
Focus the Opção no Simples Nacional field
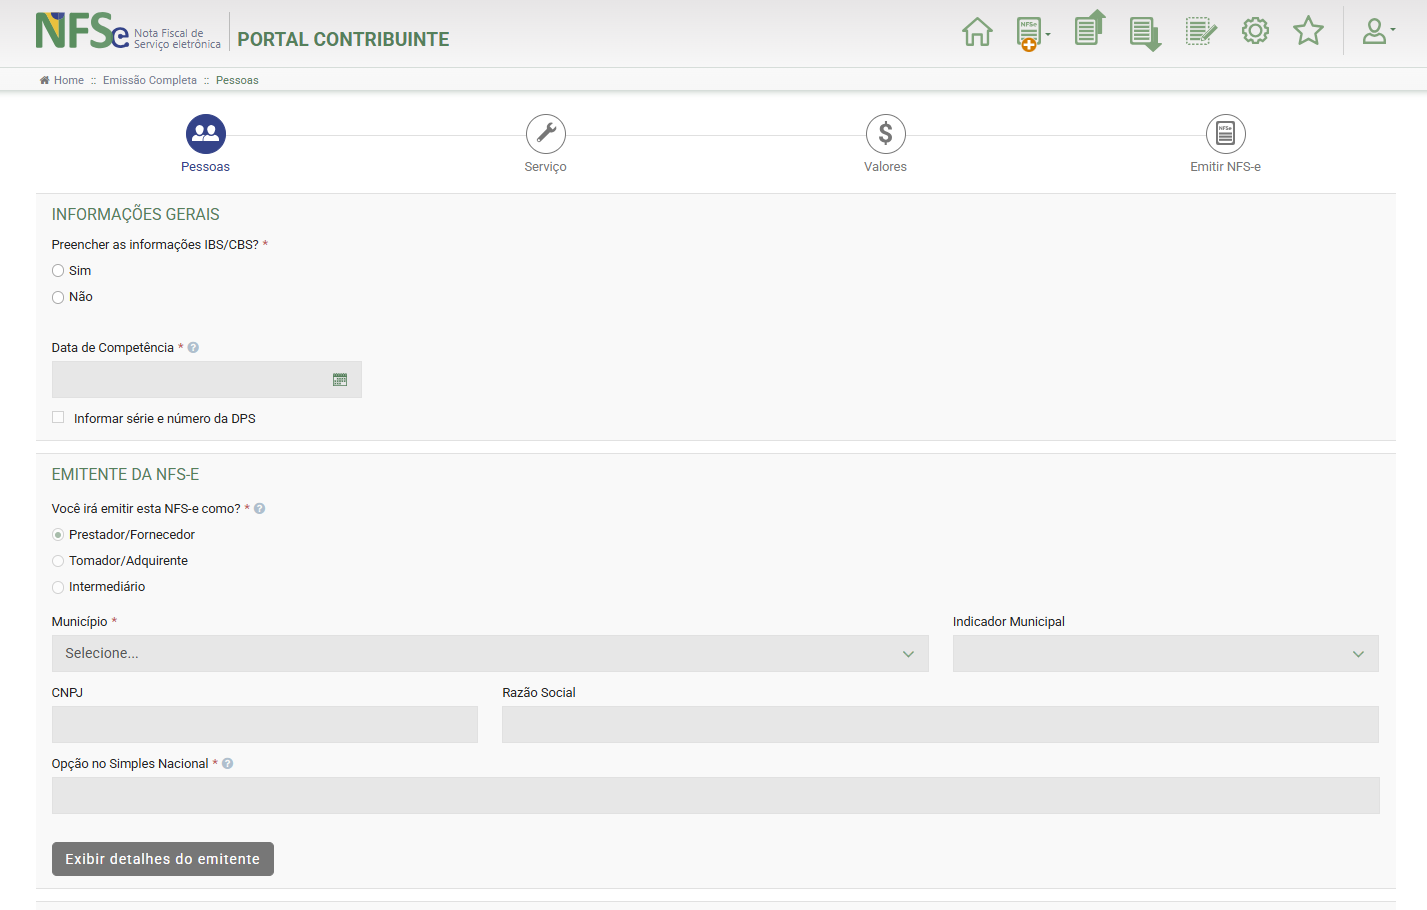716,796
